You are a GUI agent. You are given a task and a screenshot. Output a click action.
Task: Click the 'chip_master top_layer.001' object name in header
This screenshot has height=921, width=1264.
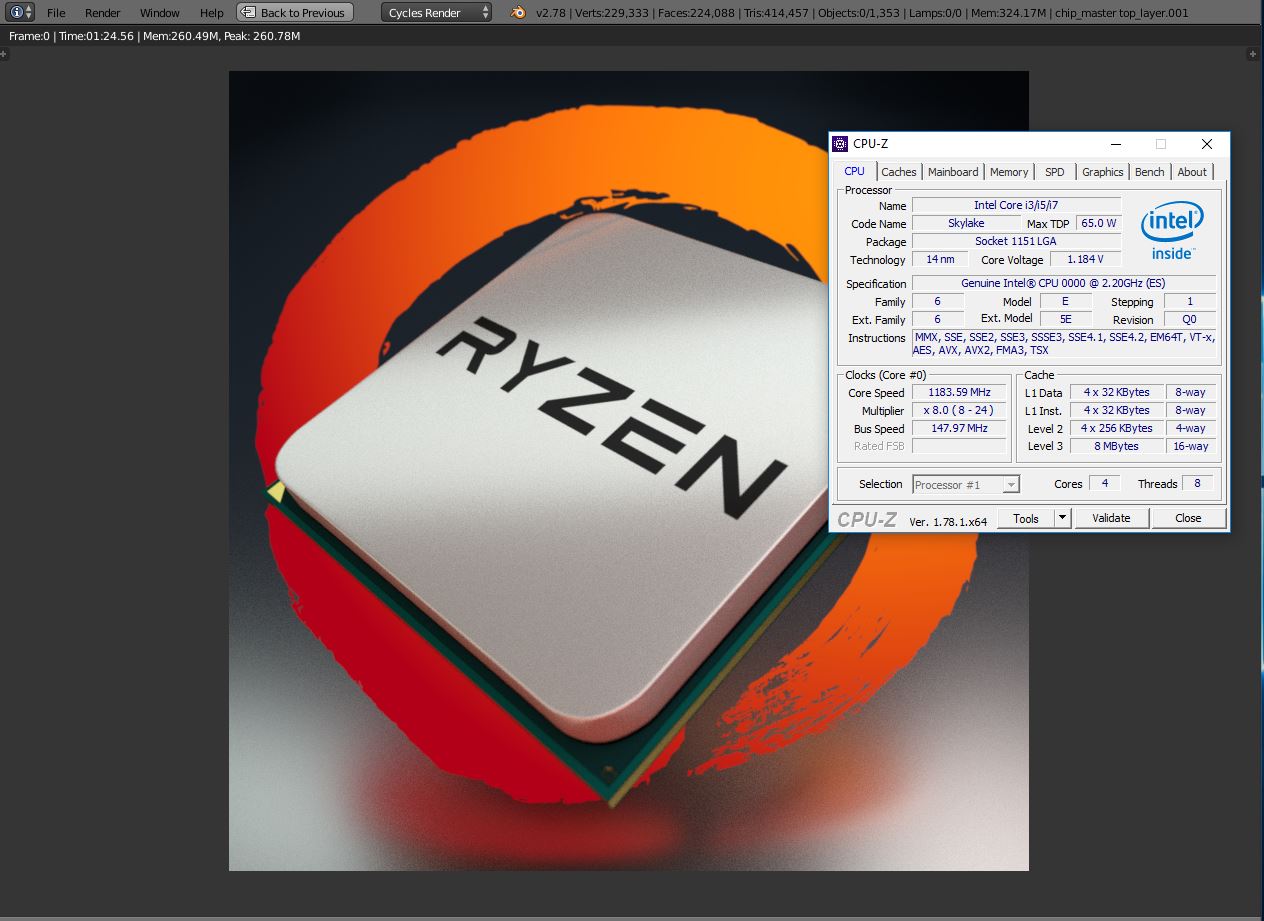click(x=1122, y=13)
